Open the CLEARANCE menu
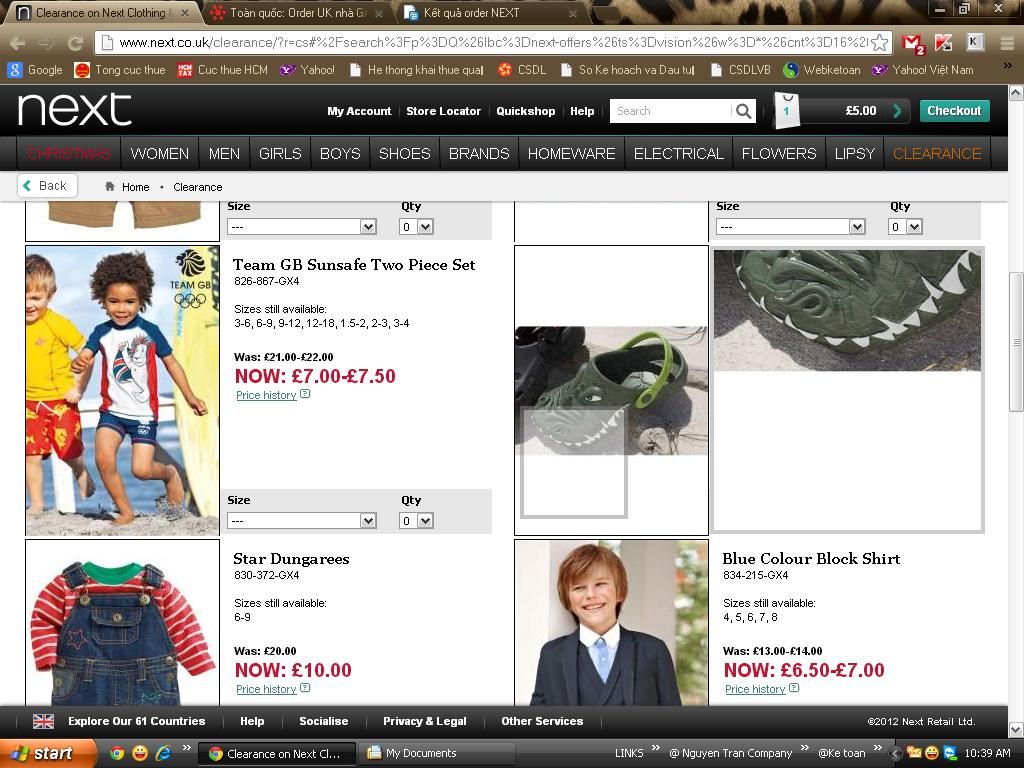Image resolution: width=1024 pixels, height=768 pixels. tap(937, 153)
